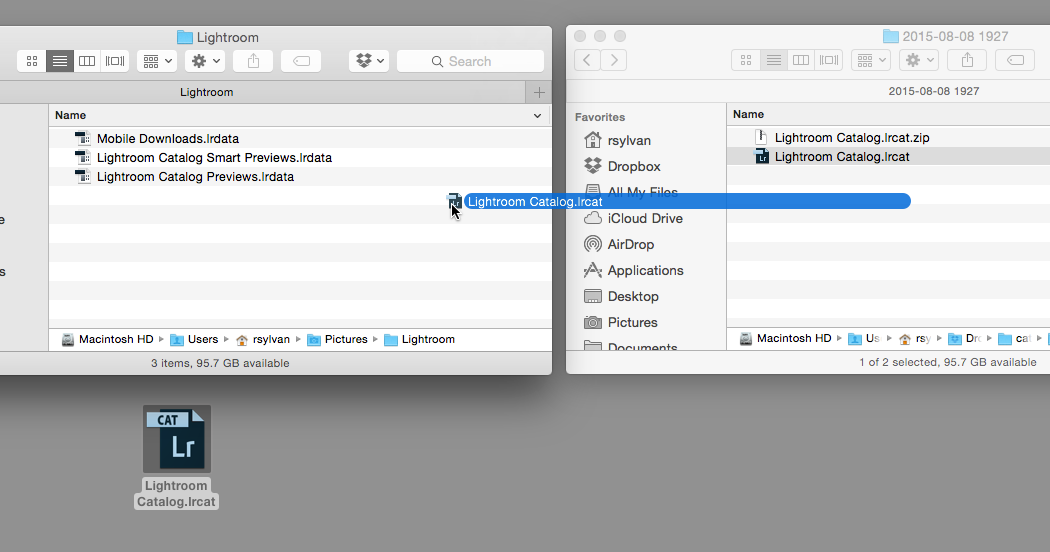The image size is (1050, 552).
Task: Click Share button in Lightroom window
Action: (253, 61)
